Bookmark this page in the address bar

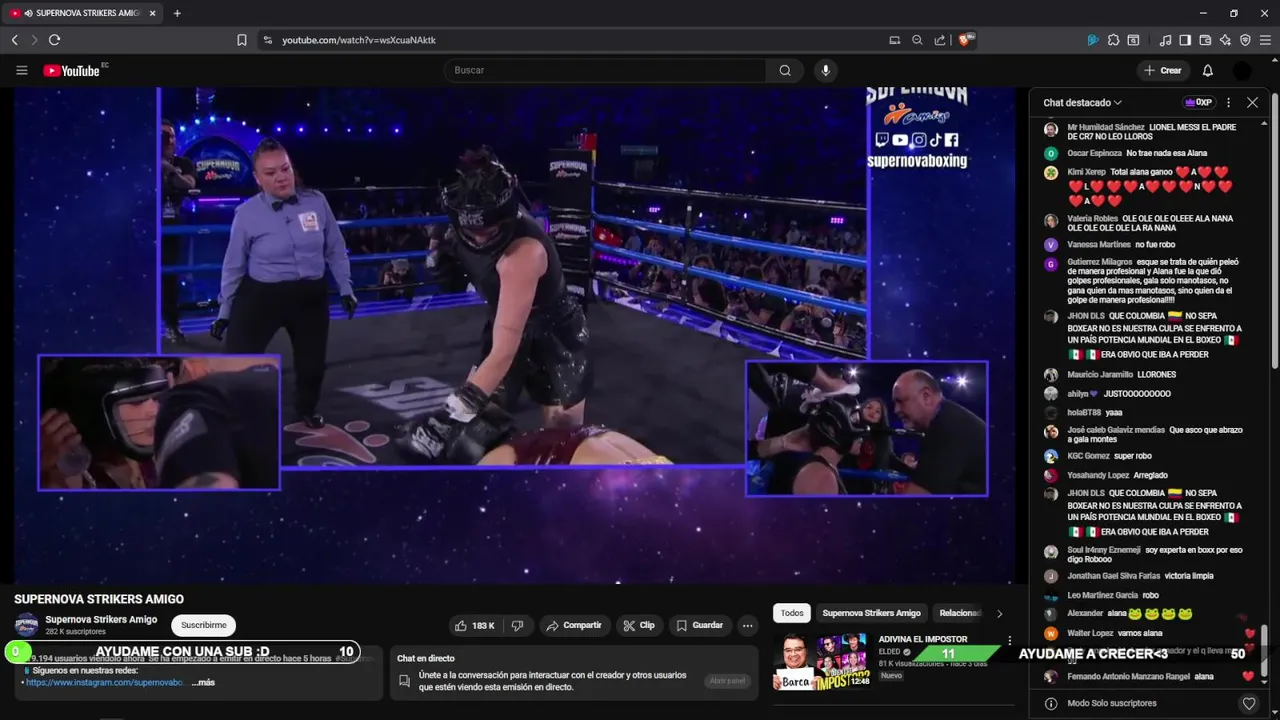(x=241, y=40)
